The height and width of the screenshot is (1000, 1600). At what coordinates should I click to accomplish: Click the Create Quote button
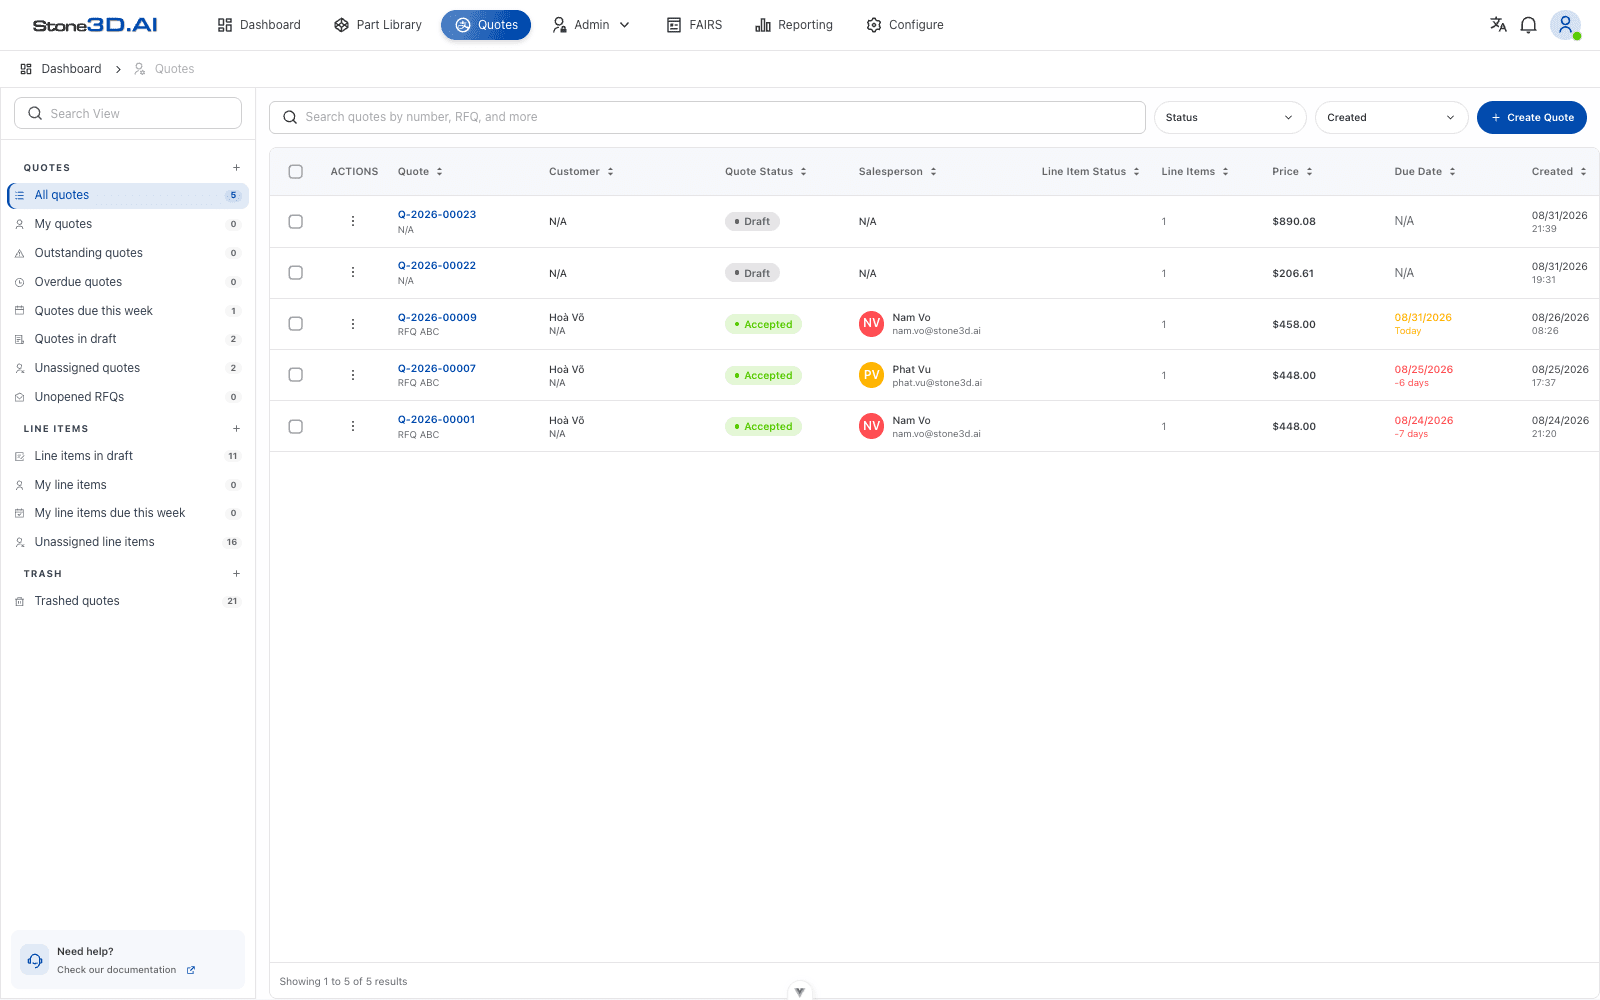[x=1532, y=117]
